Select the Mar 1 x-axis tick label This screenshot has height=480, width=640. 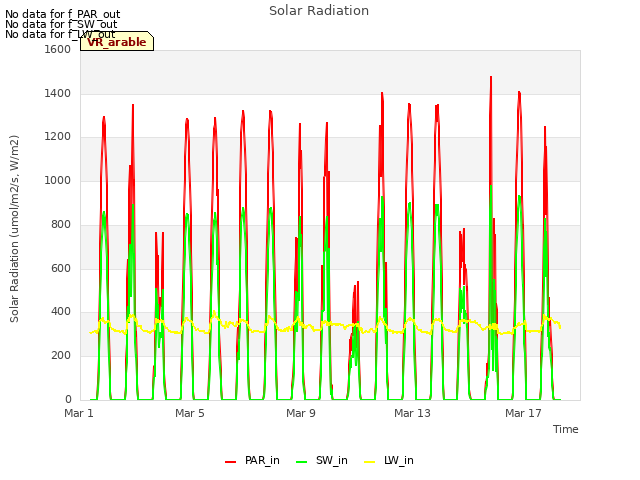click(79, 413)
